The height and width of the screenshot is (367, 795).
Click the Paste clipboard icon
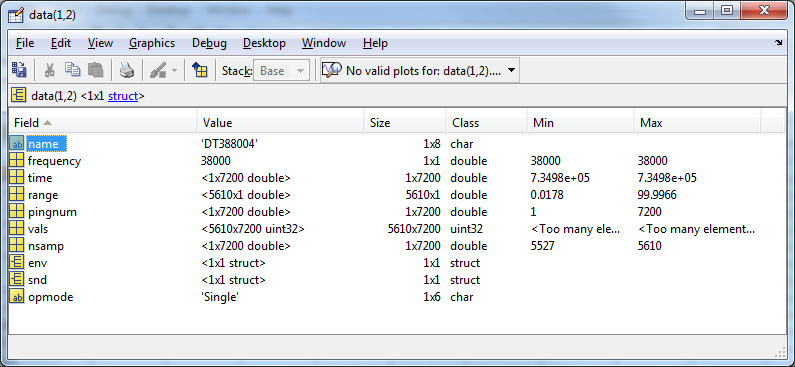point(95,70)
